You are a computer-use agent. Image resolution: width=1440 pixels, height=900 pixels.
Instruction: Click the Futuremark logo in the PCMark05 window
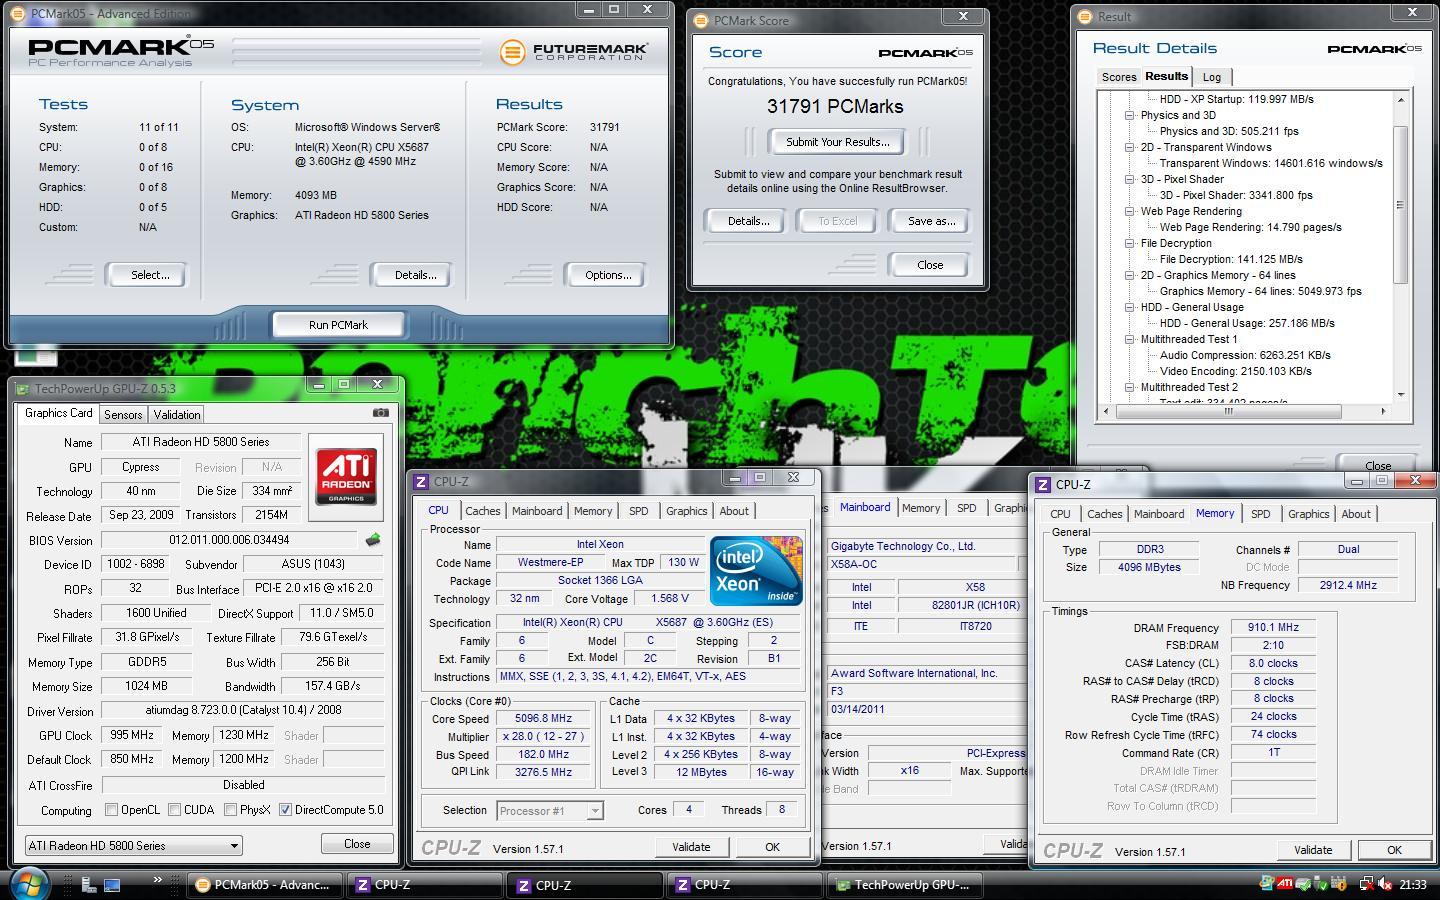(574, 52)
